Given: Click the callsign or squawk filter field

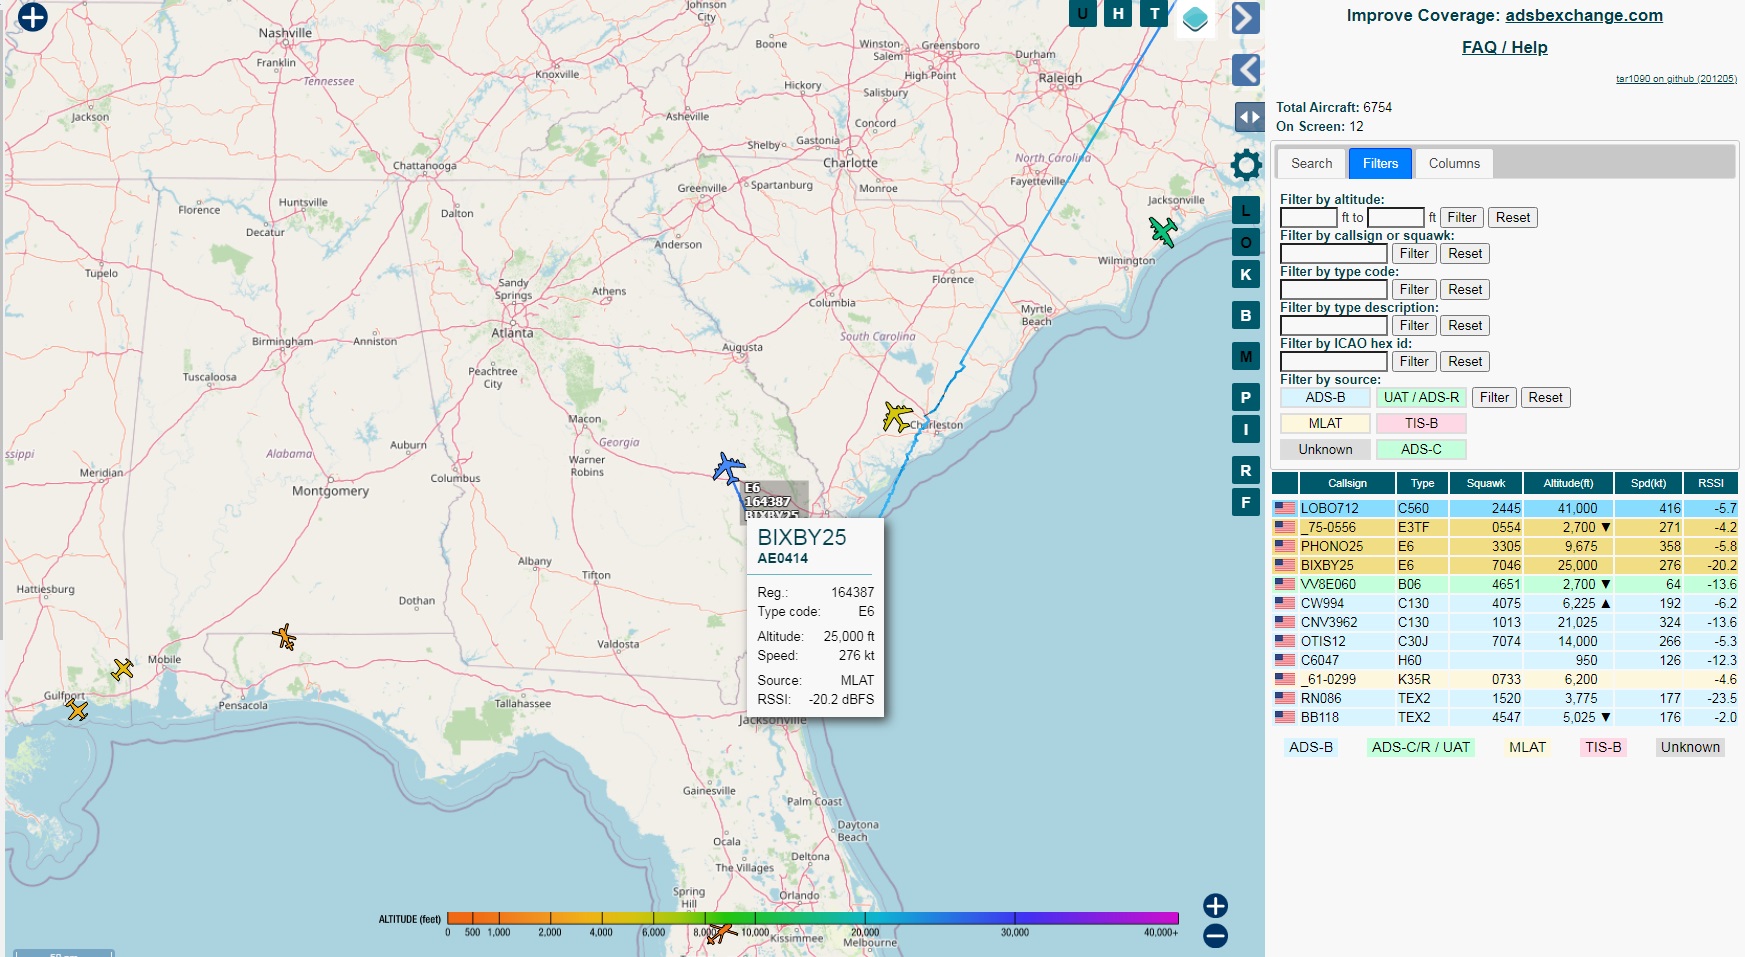Looking at the screenshot, I should (x=1334, y=253).
